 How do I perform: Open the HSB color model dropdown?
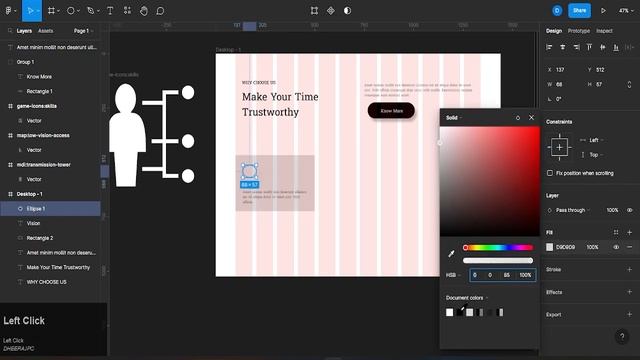tap(453, 275)
